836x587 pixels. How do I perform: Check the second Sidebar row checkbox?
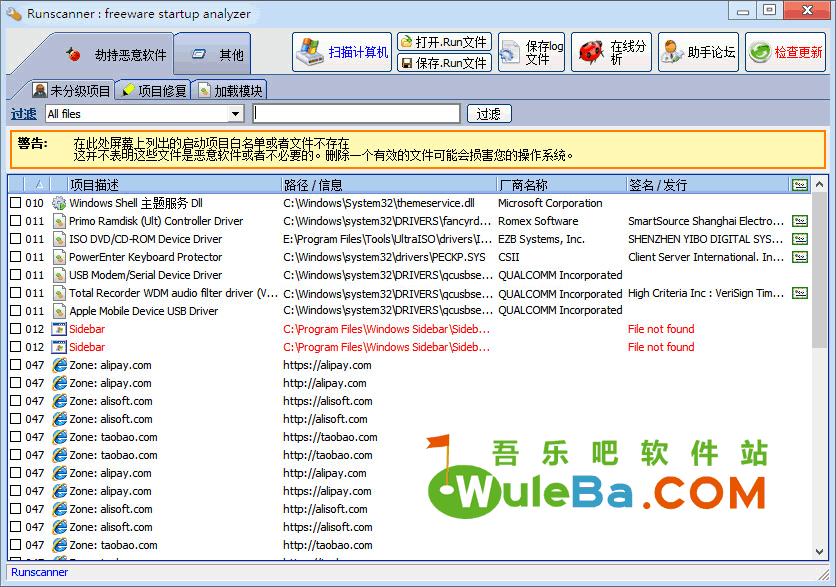tap(16, 347)
